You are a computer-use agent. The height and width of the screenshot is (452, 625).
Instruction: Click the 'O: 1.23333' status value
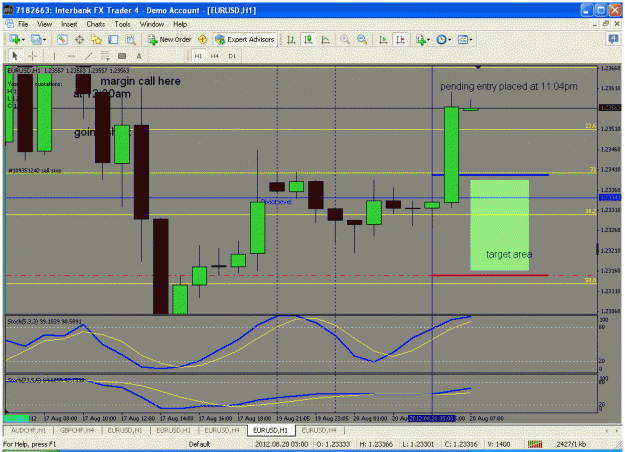click(333, 444)
